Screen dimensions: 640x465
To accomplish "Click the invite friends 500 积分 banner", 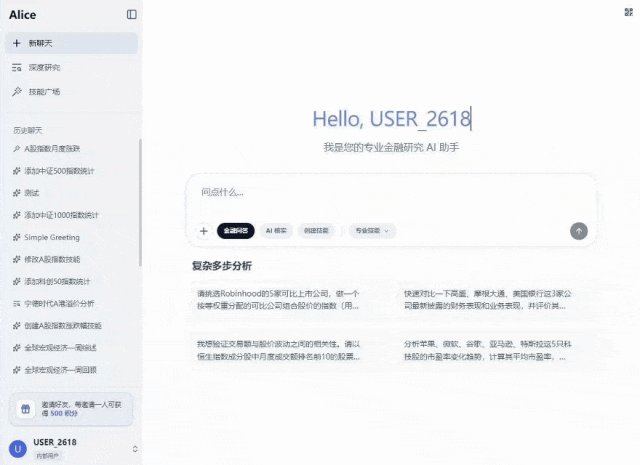I will point(71,409).
